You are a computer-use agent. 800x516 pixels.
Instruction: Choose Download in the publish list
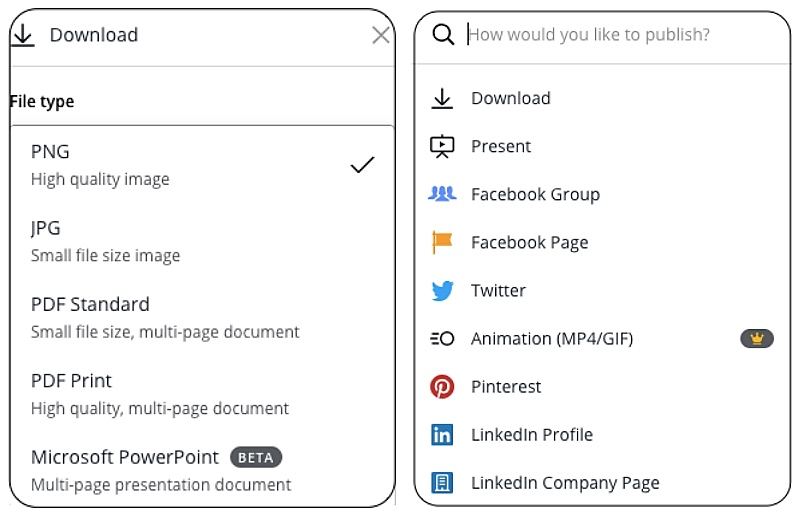(x=602, y=98)
